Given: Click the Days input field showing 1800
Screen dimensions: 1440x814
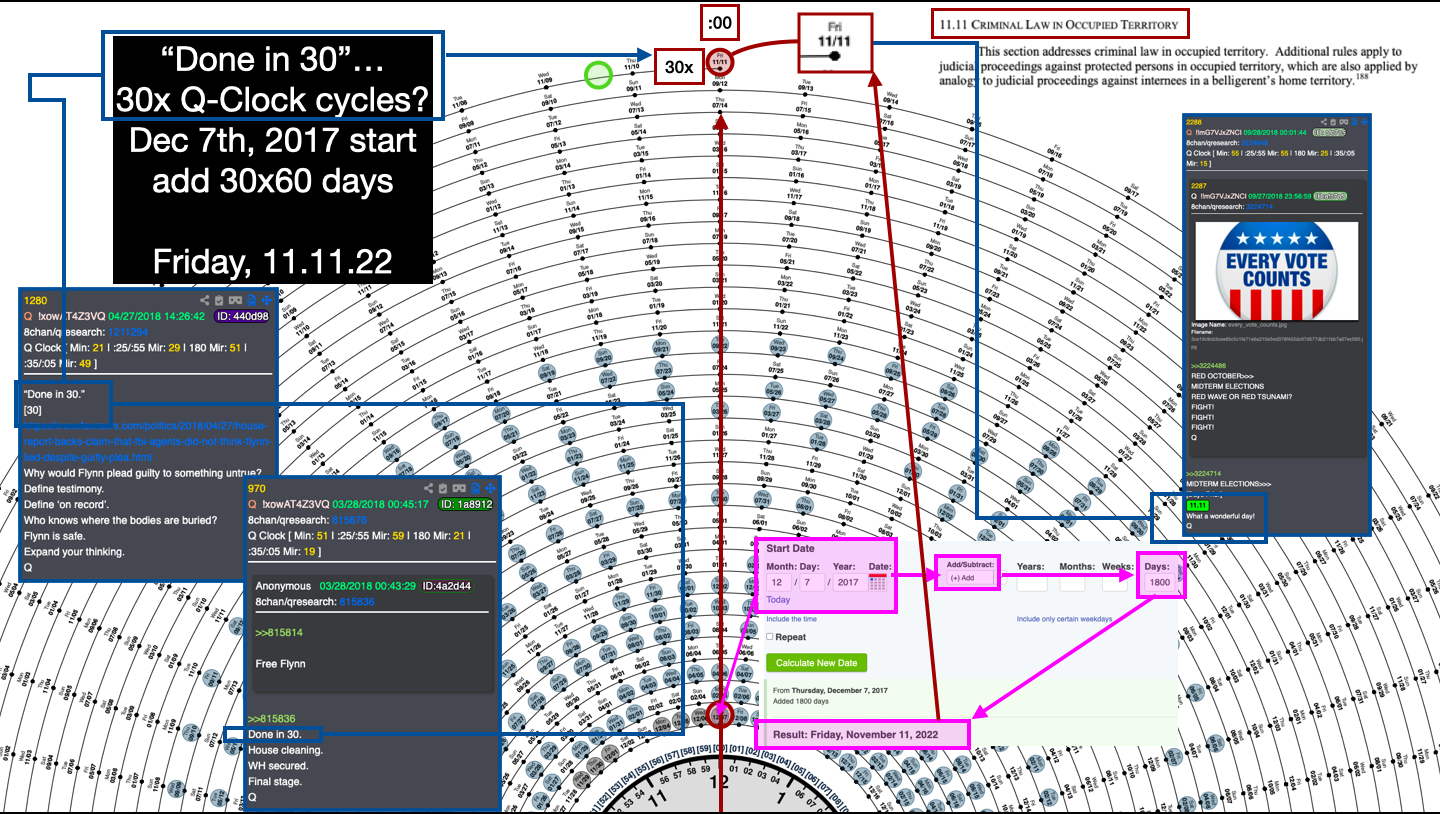Looking at the screenshot, I should (1160, 582).
